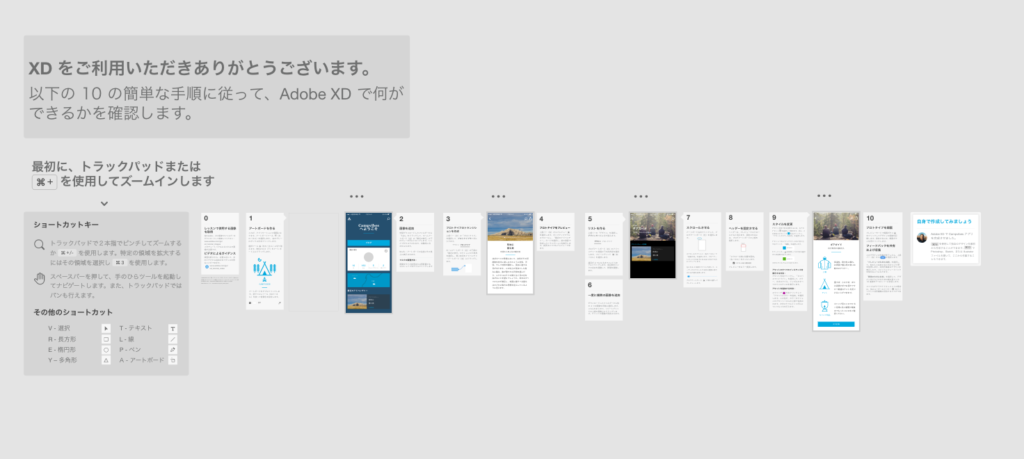The width and height of the screenshot is (1024, 459).
Task: Click the tent icon on the gear artboard
Action: coord(824,285)
